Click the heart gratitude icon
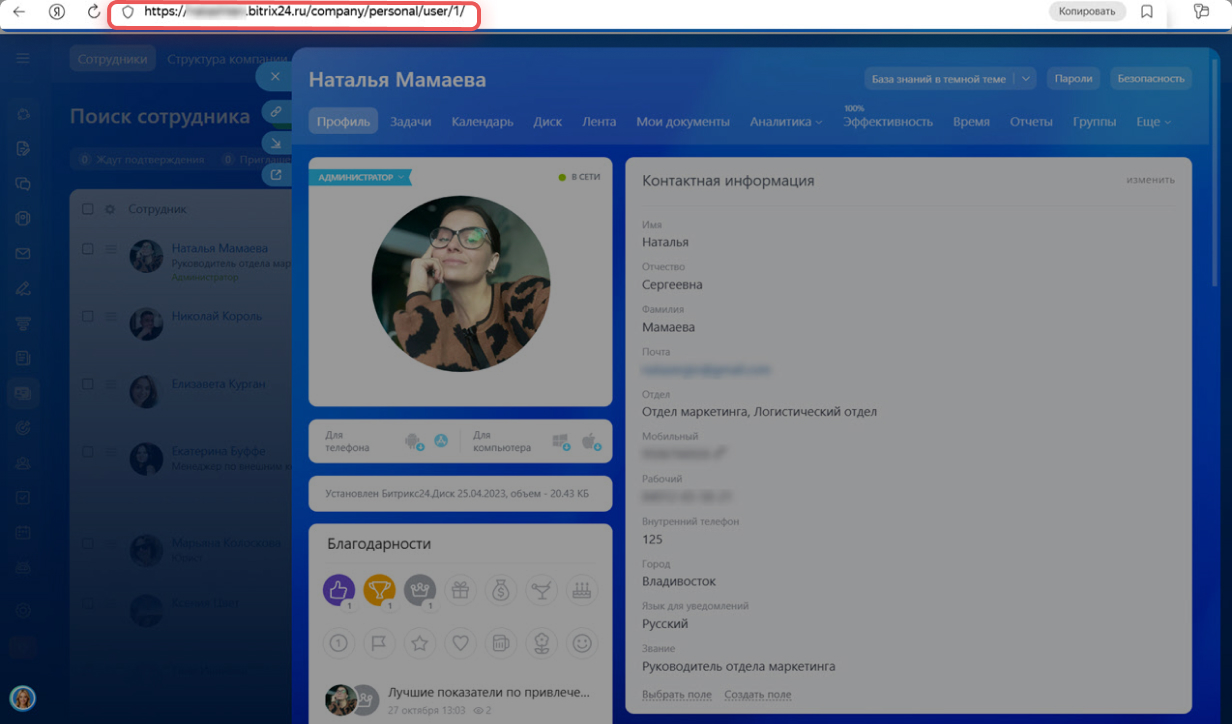This screenshot has width=1232, height=724. point(460,643)
